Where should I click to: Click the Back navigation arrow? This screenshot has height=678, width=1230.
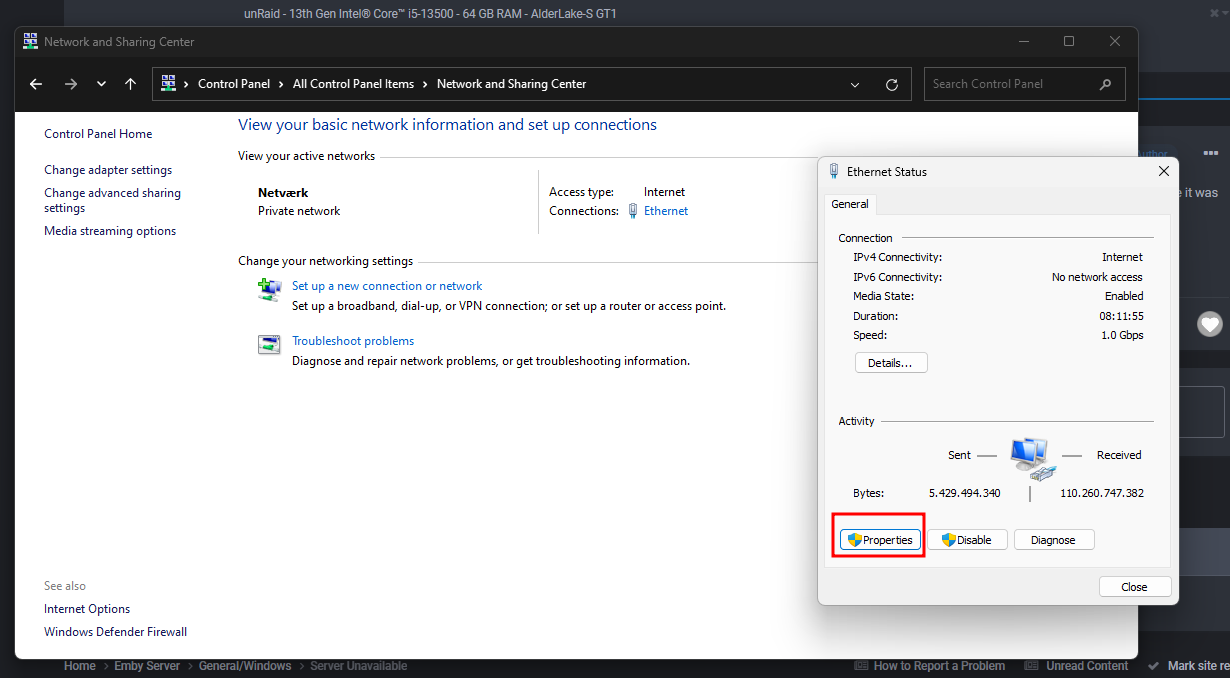(x=36, y=84)
